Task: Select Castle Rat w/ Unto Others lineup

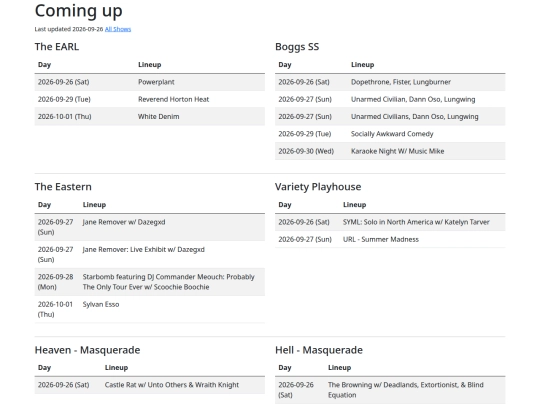Action: point(172,385)
